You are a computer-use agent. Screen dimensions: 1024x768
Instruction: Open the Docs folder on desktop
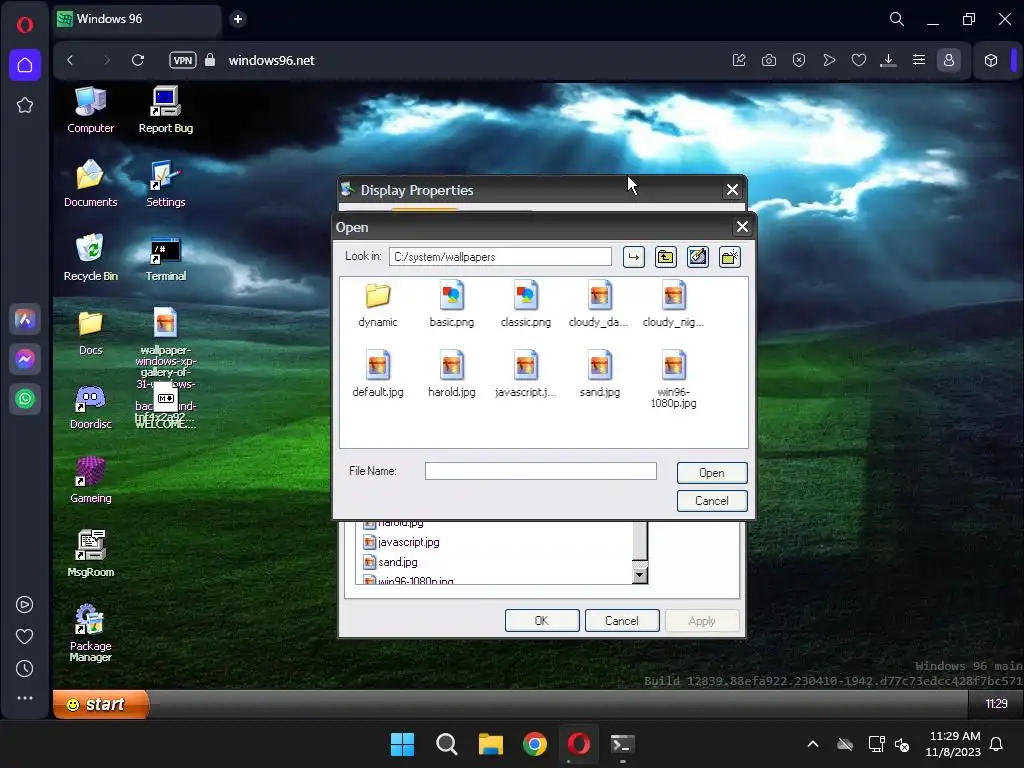pyautogui.click(x=90, y=332)
